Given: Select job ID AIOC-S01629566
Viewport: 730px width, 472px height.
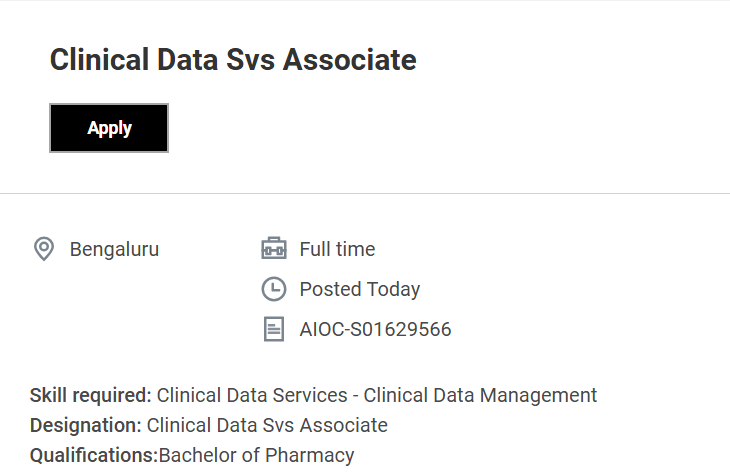Looking at the screenshot, I should pyautogui.click(x=375, y=329).
